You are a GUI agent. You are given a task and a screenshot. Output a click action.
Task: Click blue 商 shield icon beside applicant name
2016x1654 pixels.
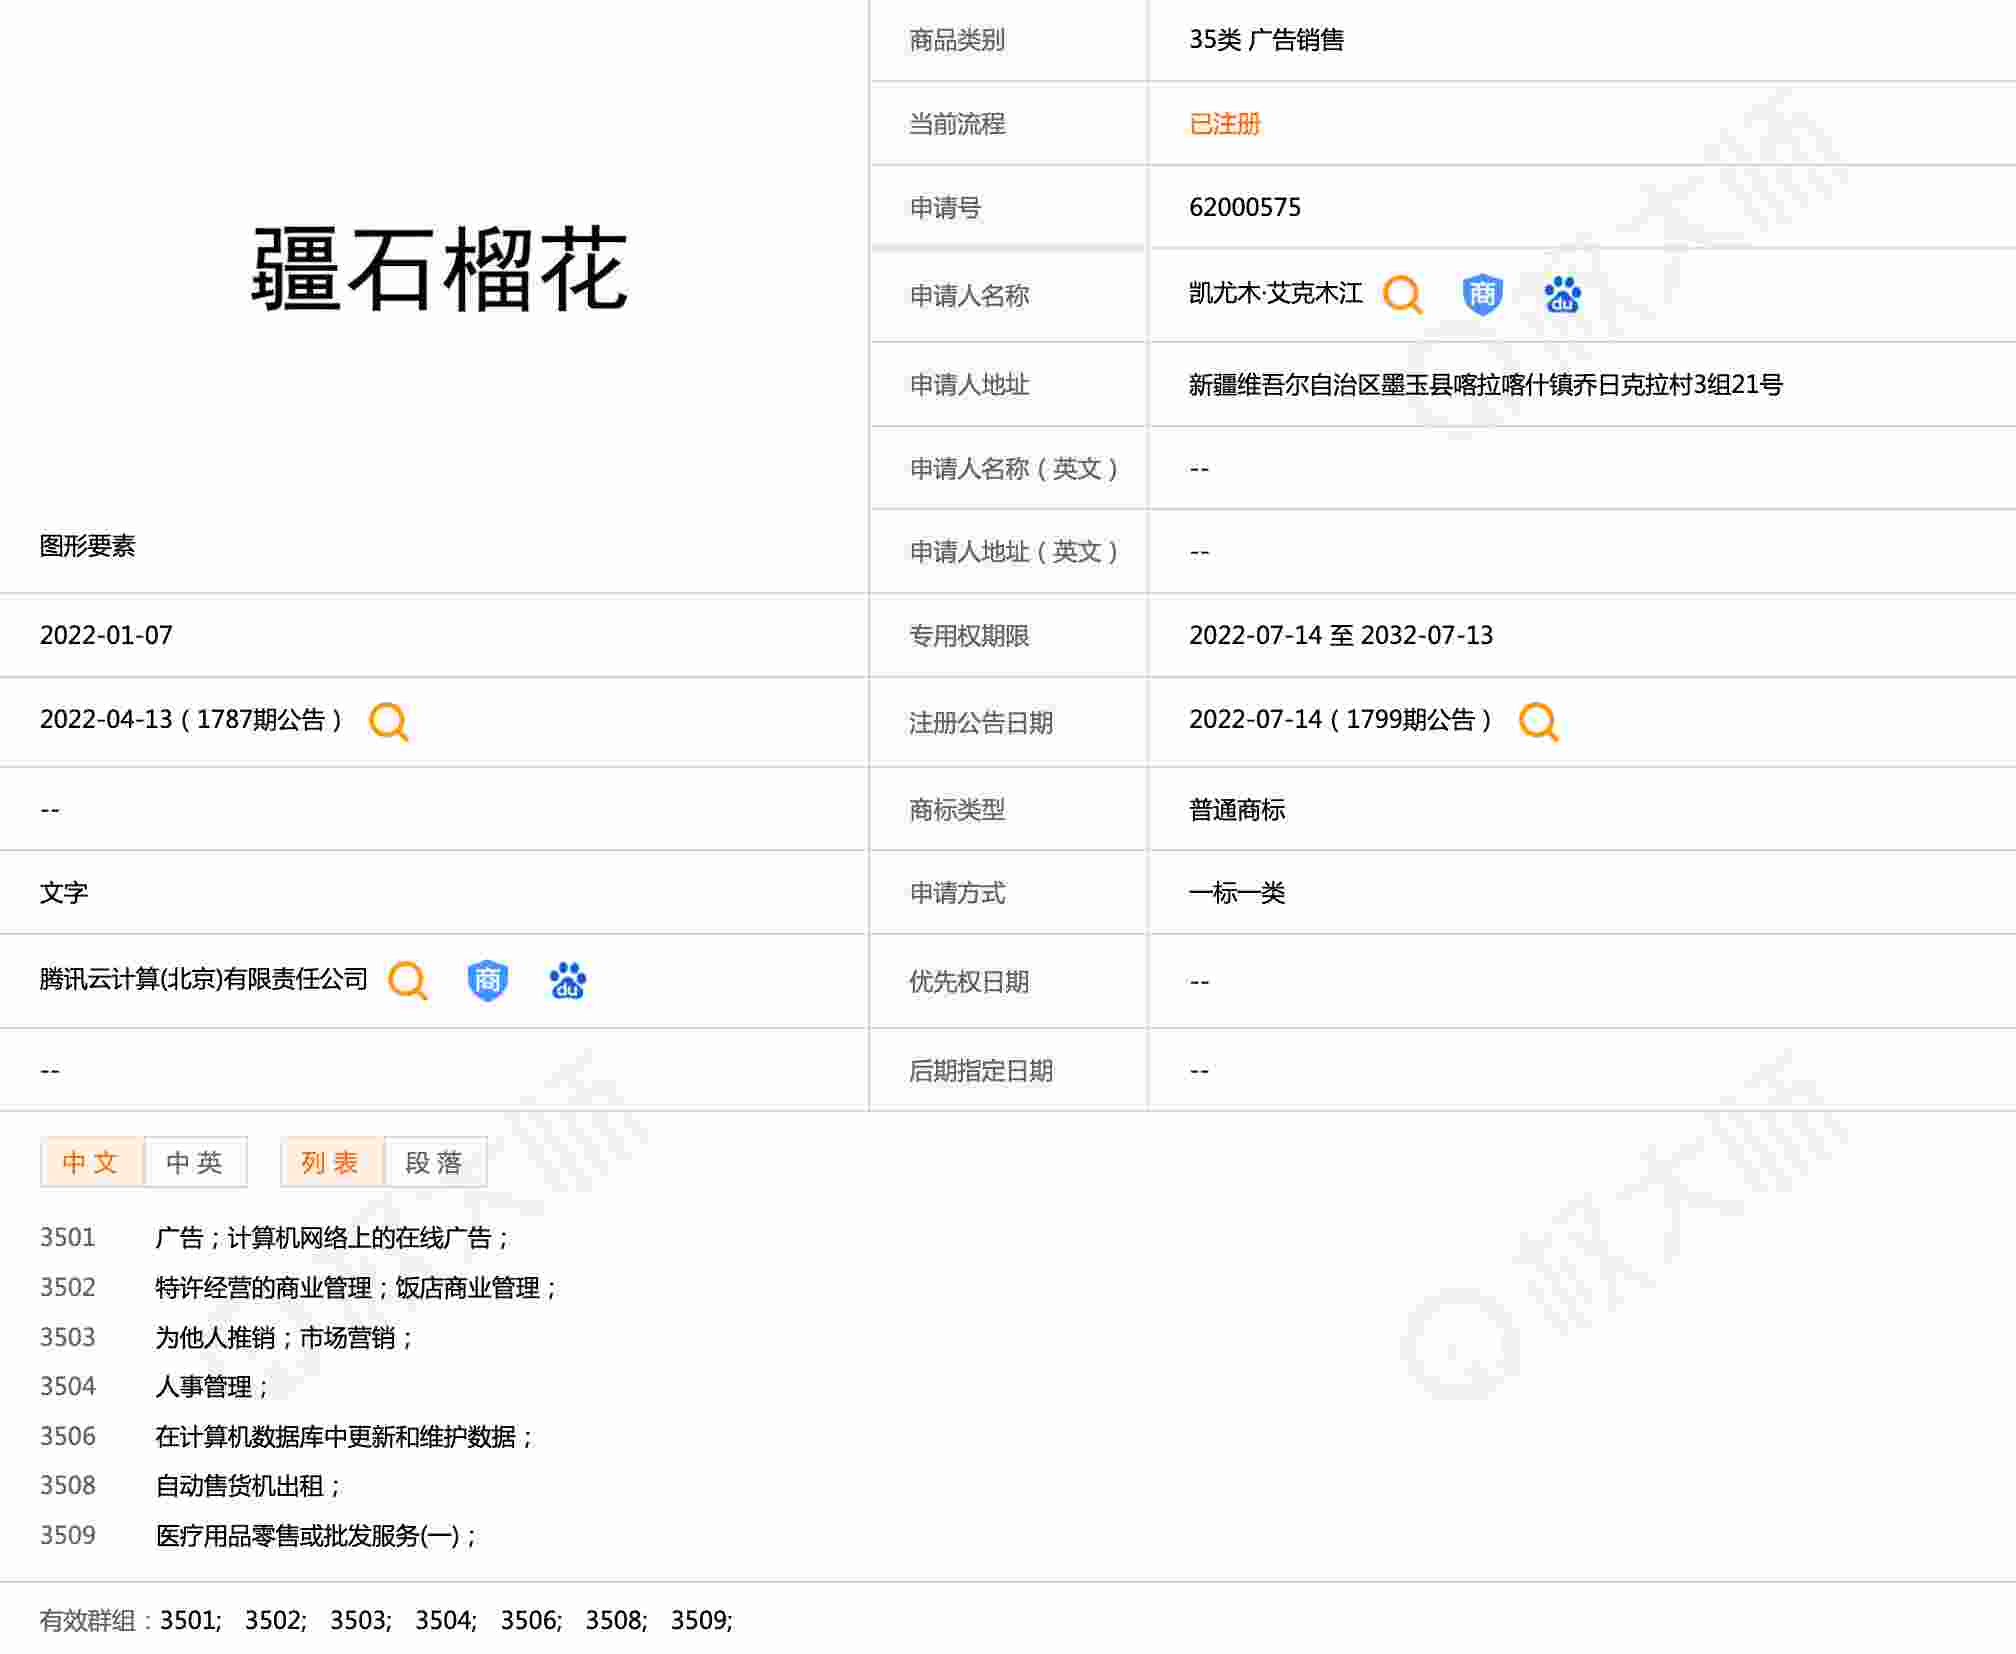[1481, 295]
